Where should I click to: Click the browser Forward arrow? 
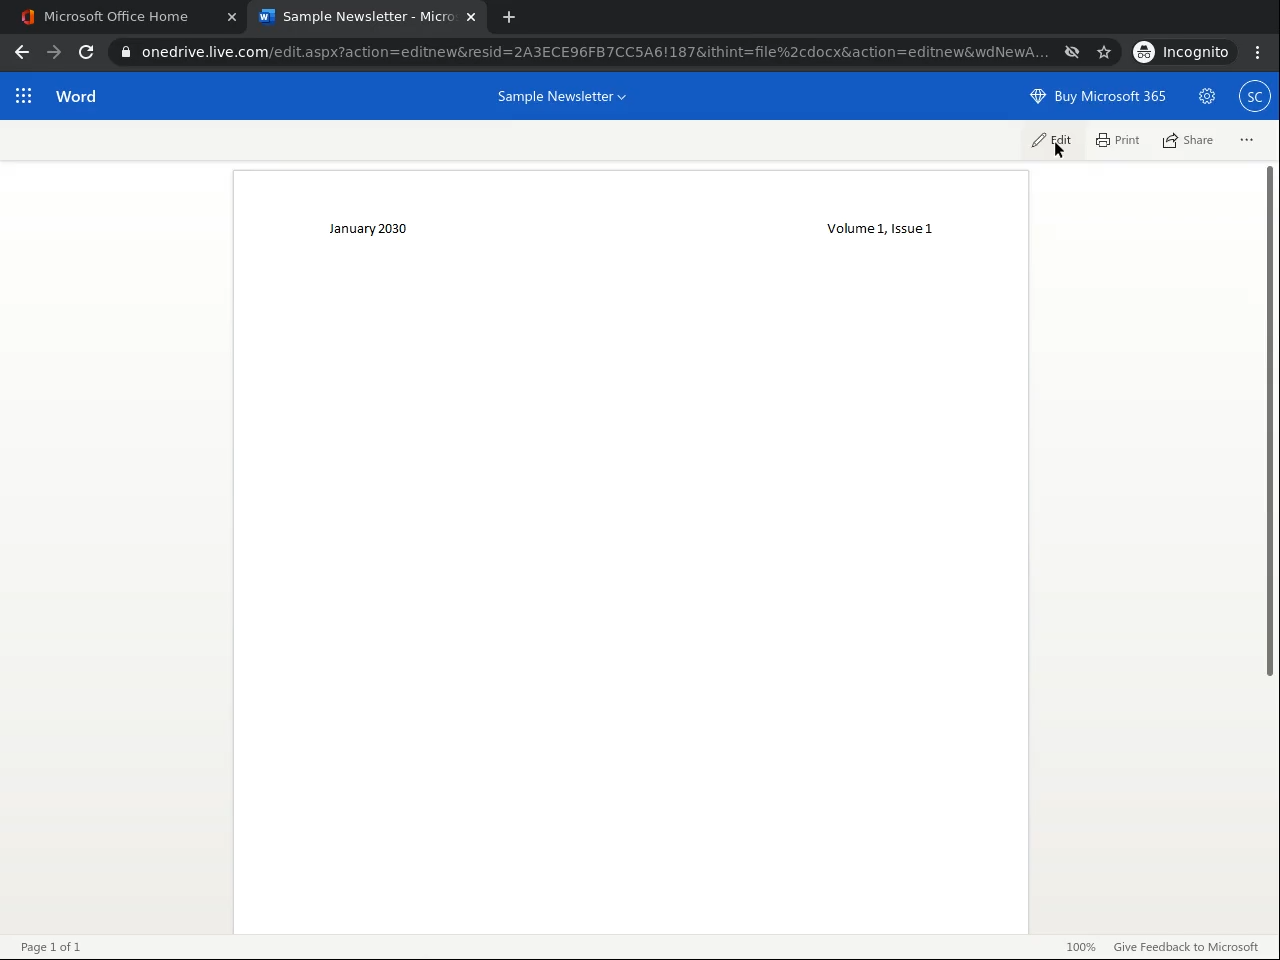(54, 52)
